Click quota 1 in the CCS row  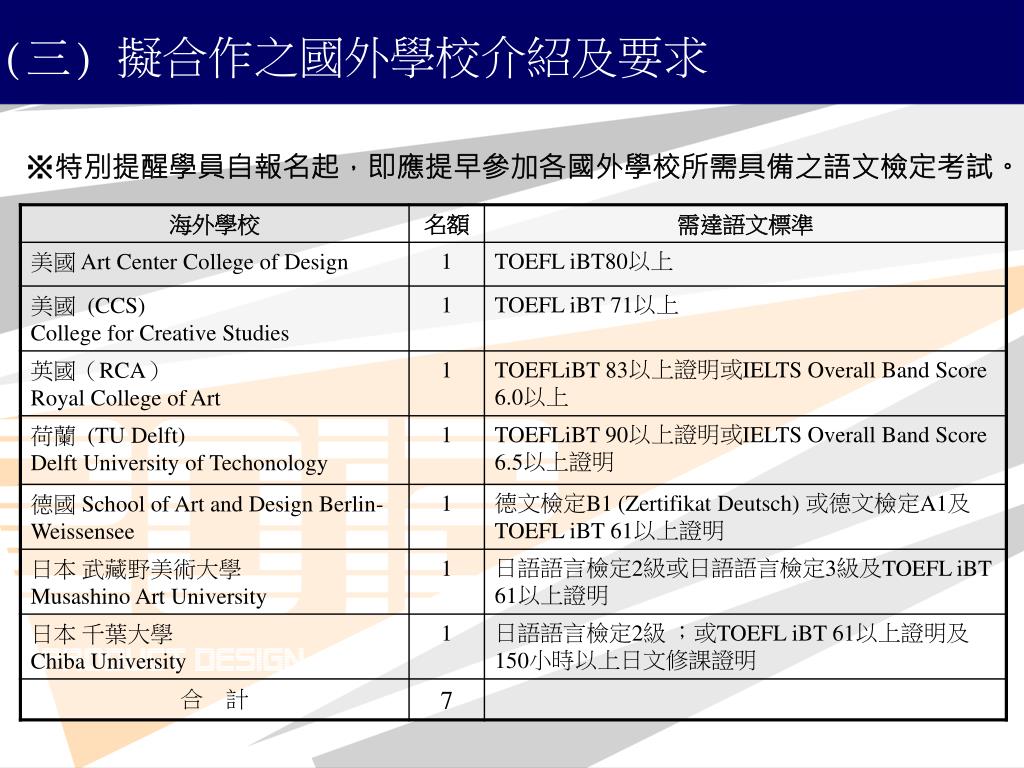[x=447, y=306]
